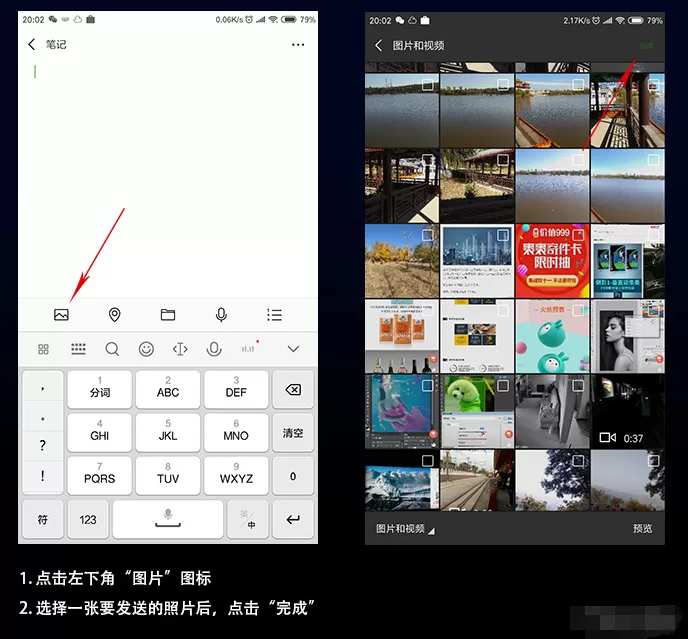
Task: Tap the 5 JKL key
Action: [x=168, y=432]
